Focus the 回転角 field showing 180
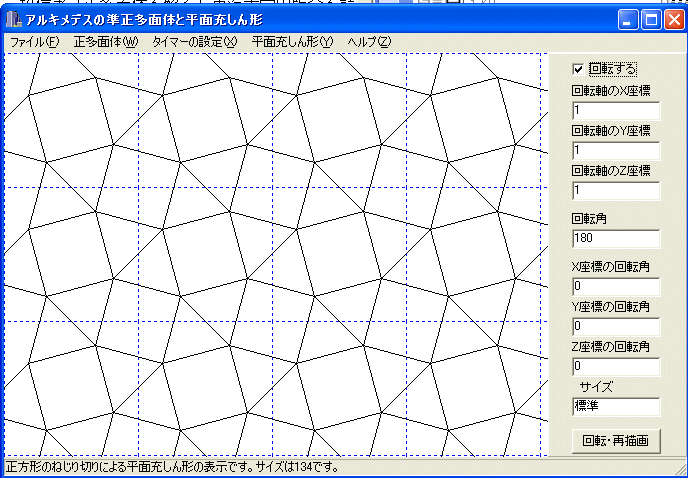Image resolution: width=688 pixels, height=478 pixels. pyautogui.click(x=616, y=239)
